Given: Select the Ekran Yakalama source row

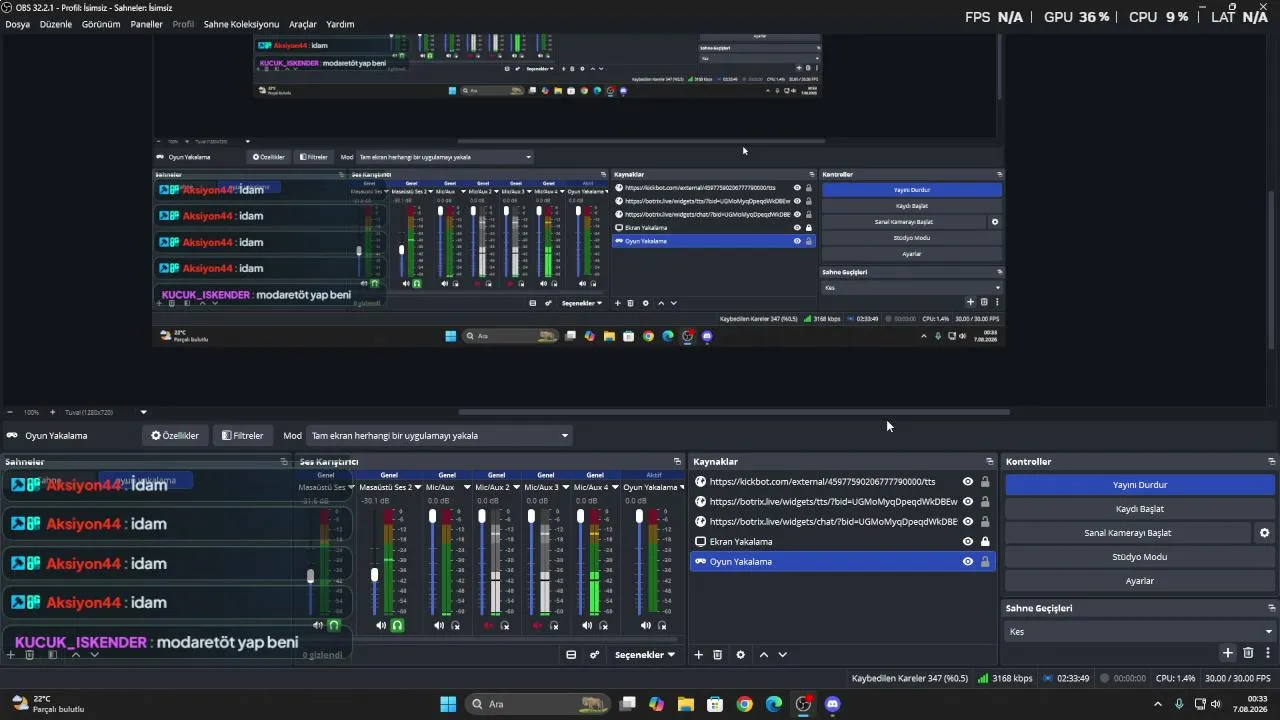Looking at the screenshot, I should click(843, 542).
